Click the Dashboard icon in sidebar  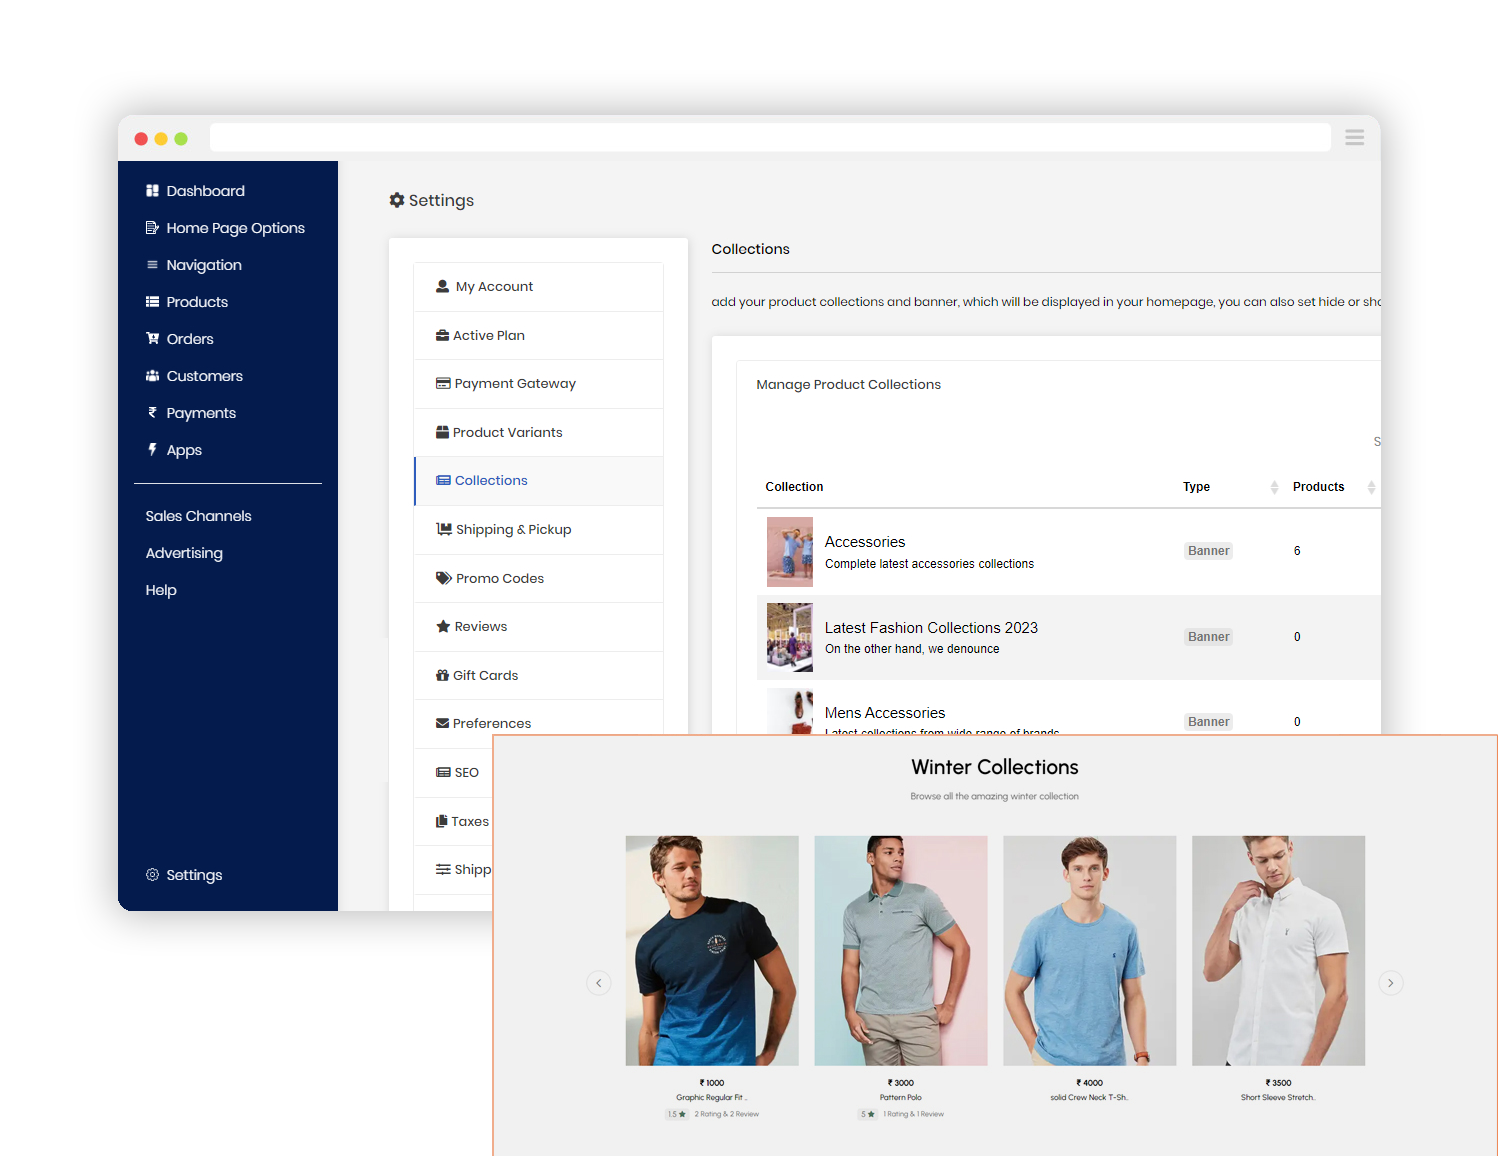(x=152, y=191)
